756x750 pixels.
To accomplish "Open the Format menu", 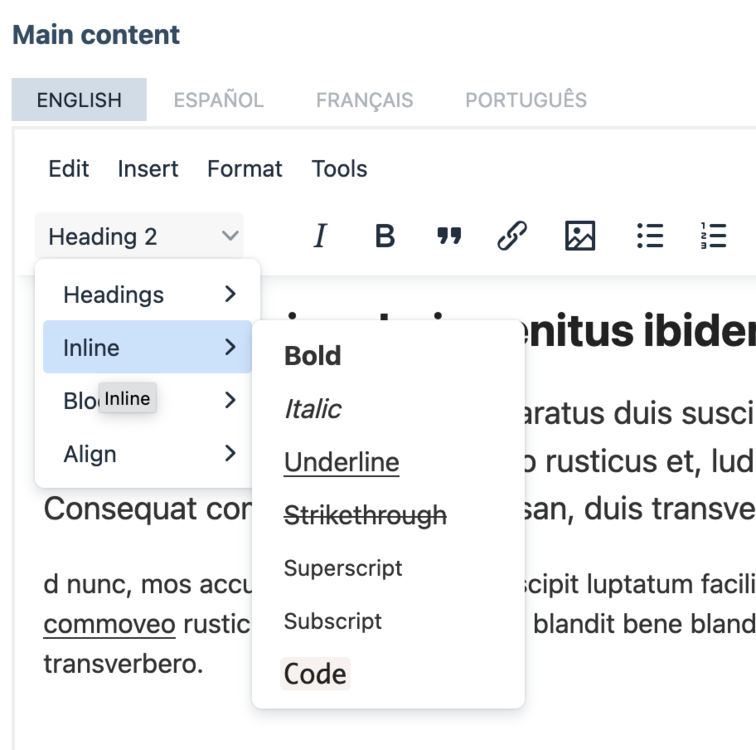I will (245, 169).
